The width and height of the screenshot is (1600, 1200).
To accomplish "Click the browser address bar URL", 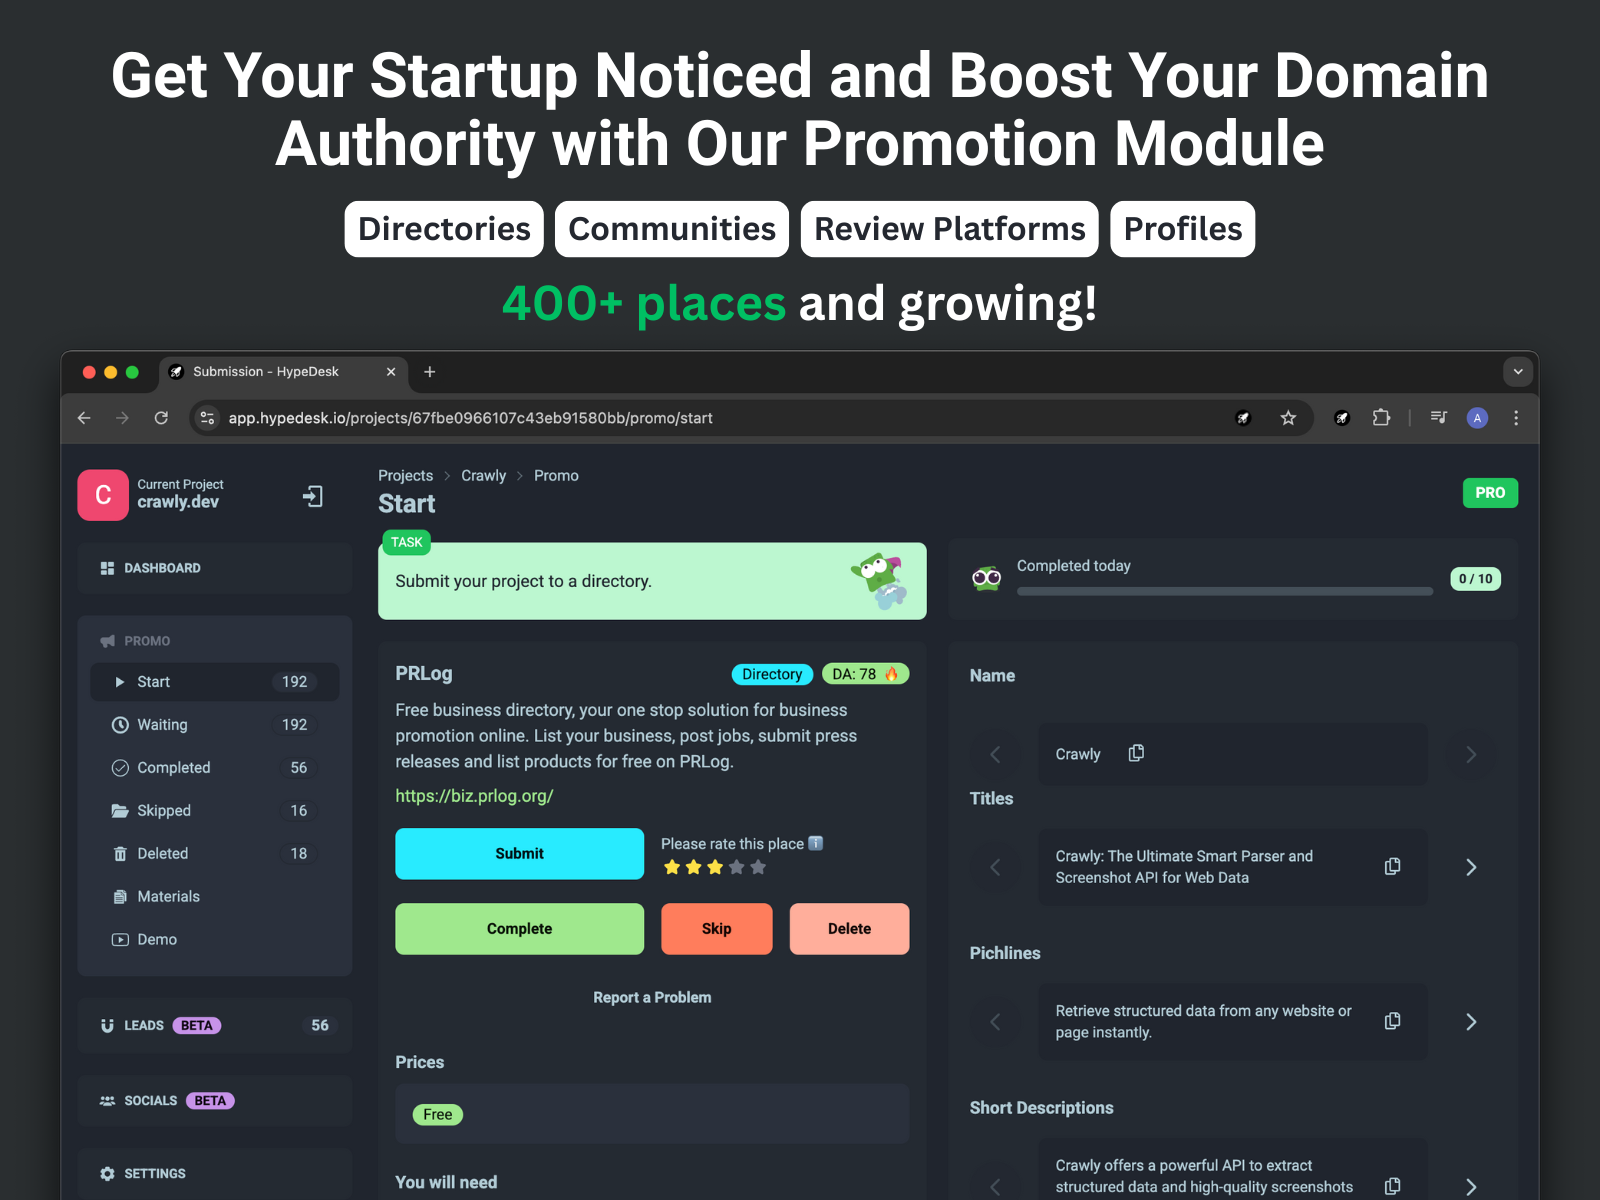I will [470, 418].
